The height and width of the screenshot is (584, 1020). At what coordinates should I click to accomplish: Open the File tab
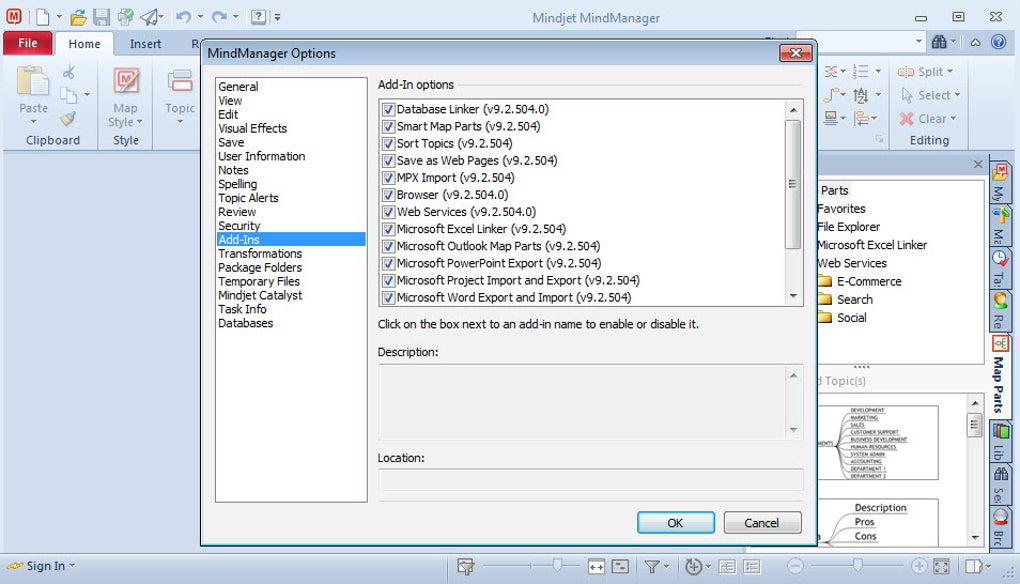pyautogui.click(x=27, y=43)
